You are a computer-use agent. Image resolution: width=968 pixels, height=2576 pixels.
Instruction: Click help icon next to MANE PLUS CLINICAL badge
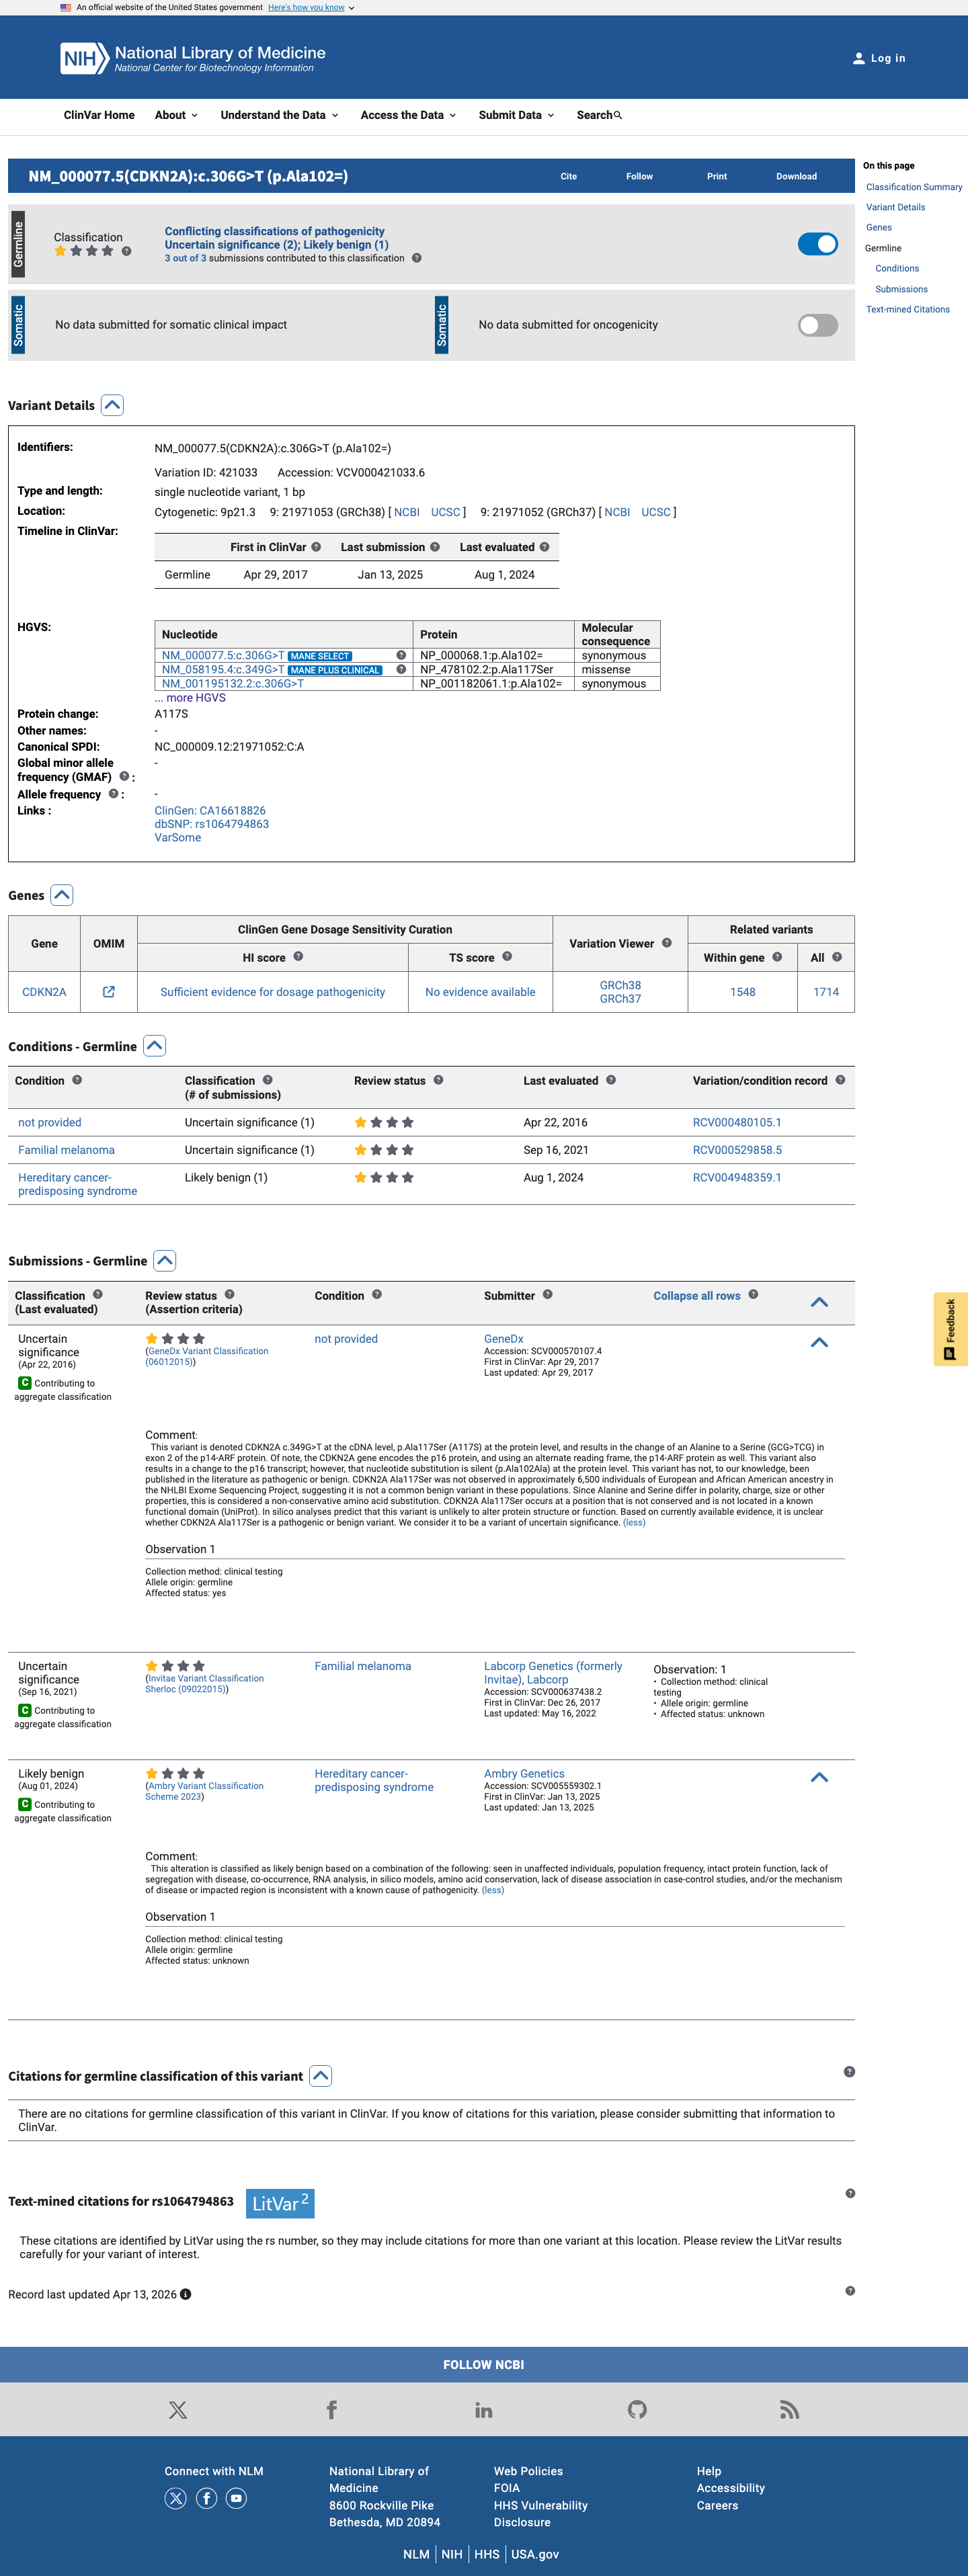pos(401,670)
